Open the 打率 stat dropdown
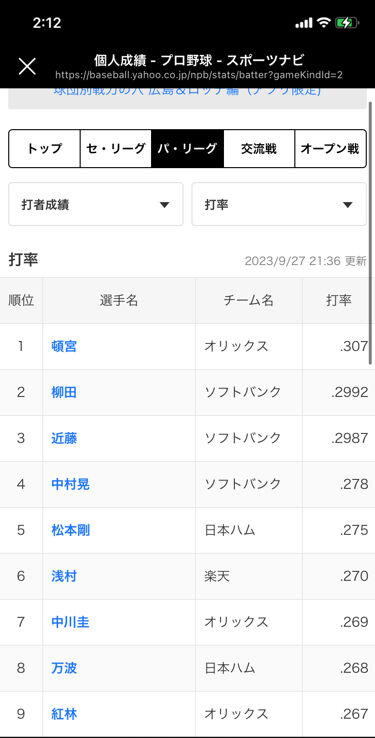This screenshot has height=738, width=375. click(x=279, y=204)
